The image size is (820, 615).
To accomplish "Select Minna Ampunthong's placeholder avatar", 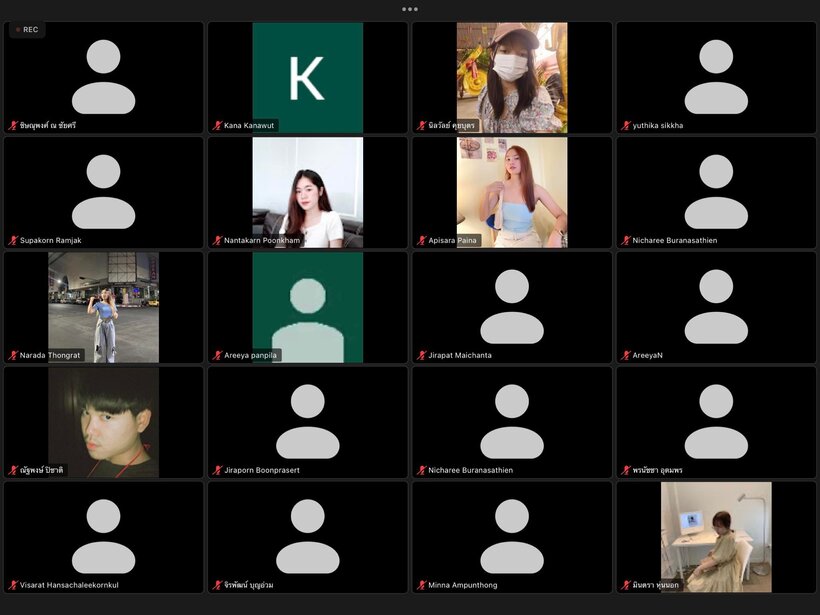I will pos(512,537).
